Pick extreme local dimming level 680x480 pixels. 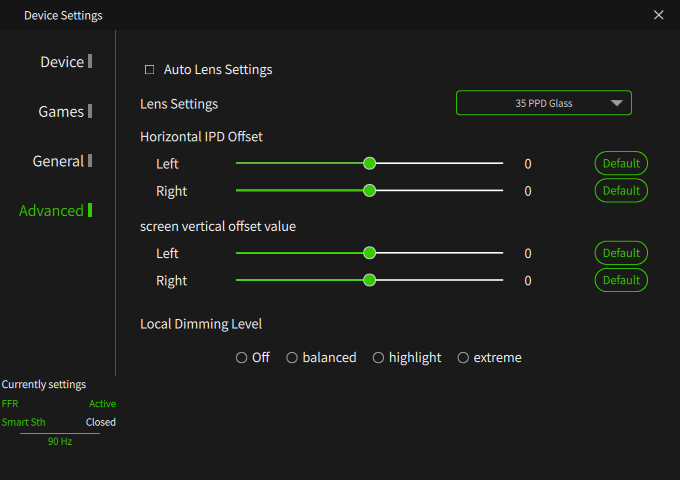(x=463, y=358)
